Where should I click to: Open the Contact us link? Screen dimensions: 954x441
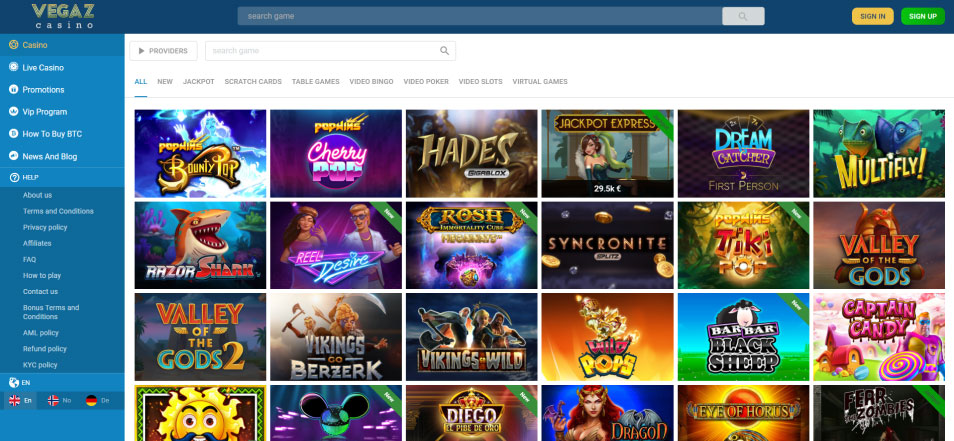(x=40, y=291)
